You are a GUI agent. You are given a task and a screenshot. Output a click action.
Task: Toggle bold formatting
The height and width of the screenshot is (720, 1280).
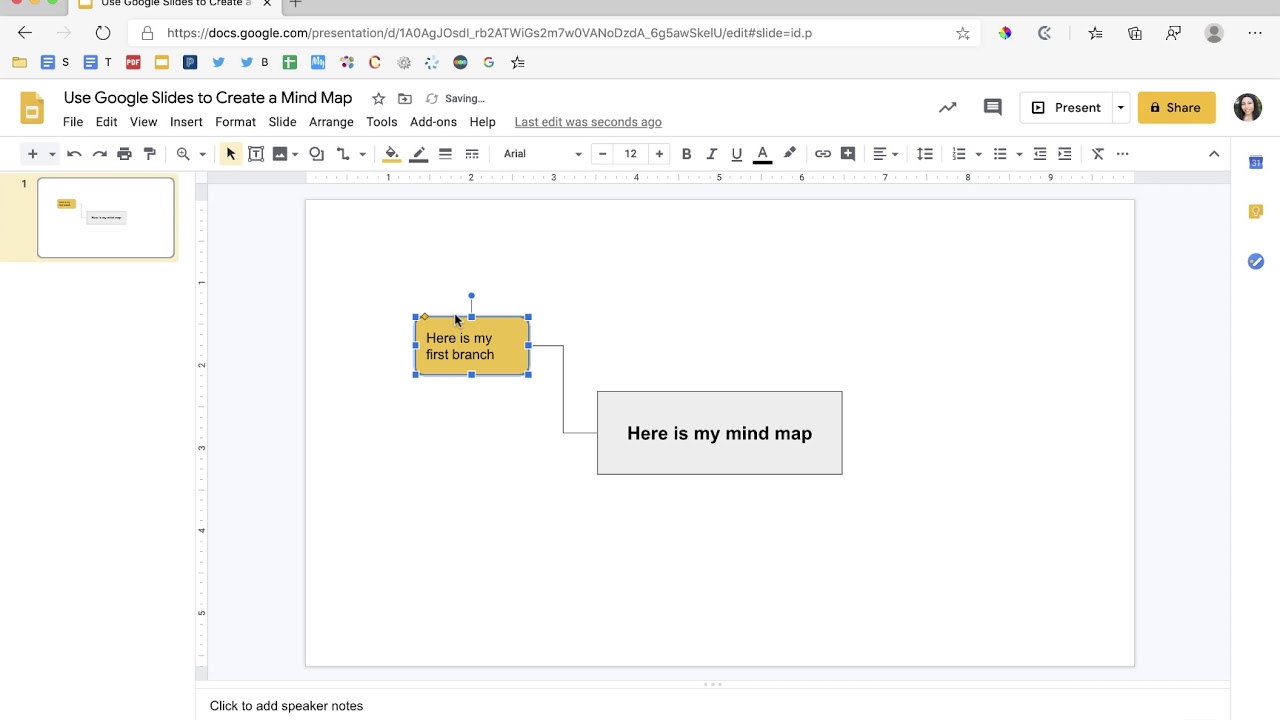tap(686, 154)
